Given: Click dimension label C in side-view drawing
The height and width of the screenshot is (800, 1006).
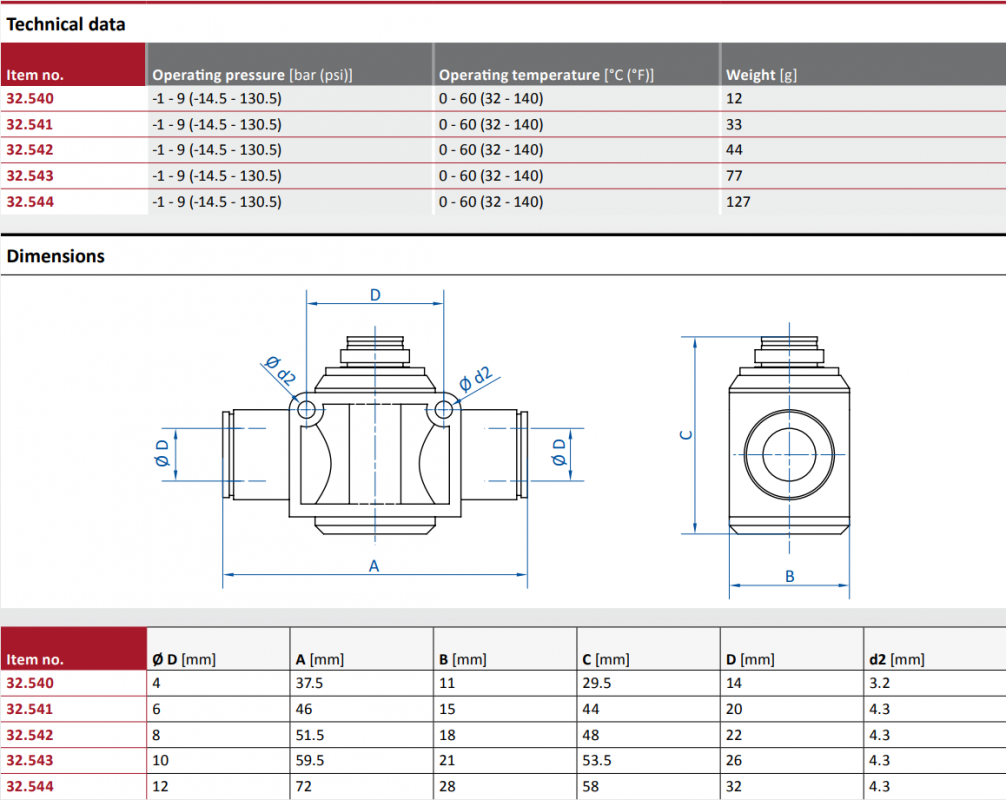Looking at the screenshot, I should coord(686,435).
